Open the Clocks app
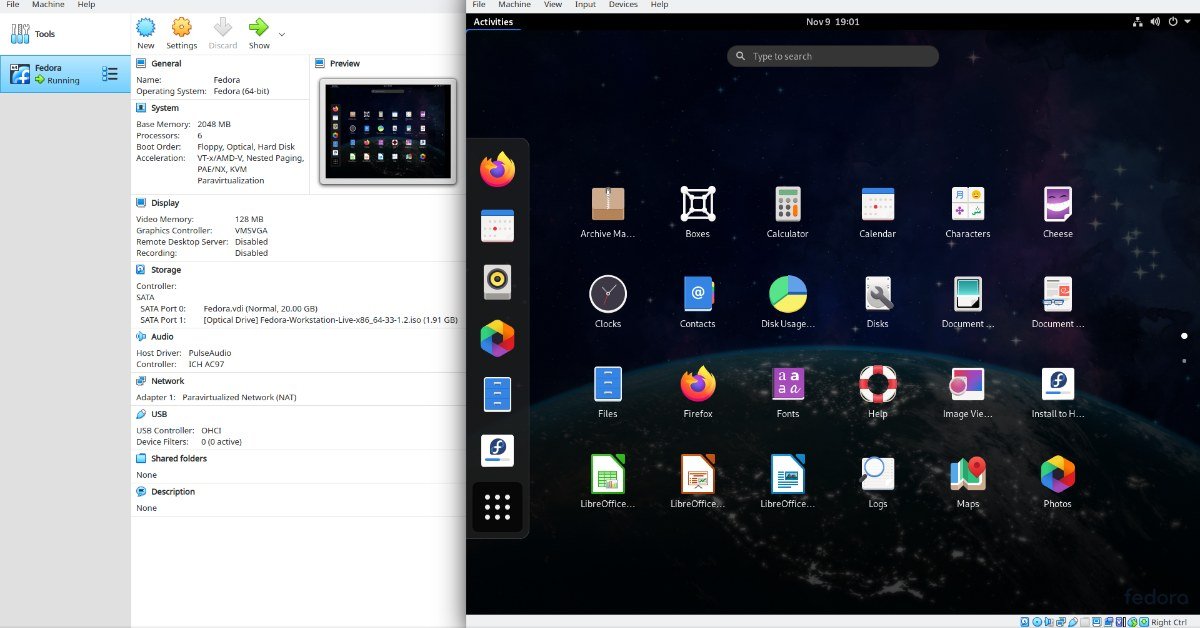Screen dimensions: 1200x628 pyautogui.click(x=608, y=294)
